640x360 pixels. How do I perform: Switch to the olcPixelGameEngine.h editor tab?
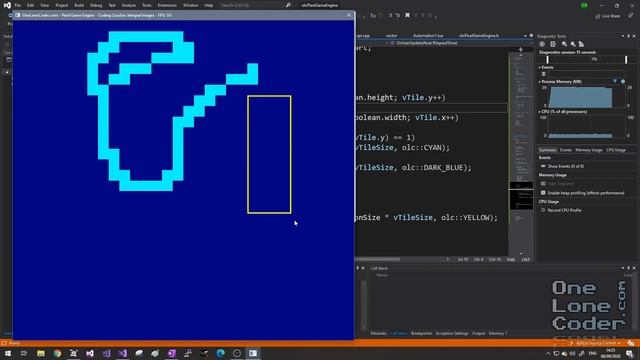tap(479, 36)
